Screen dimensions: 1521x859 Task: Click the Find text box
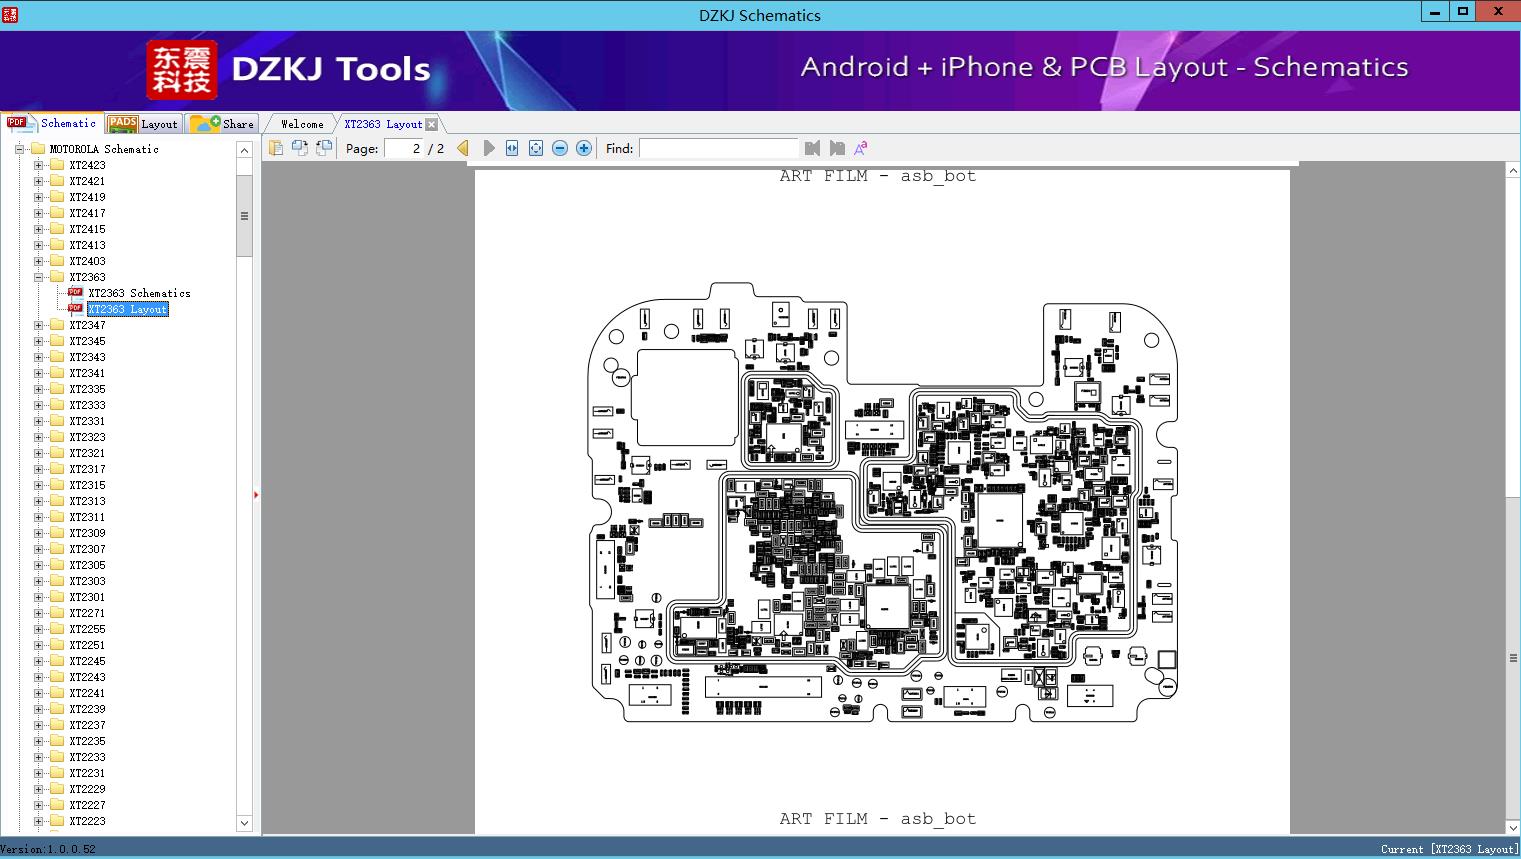click(718, 148)
